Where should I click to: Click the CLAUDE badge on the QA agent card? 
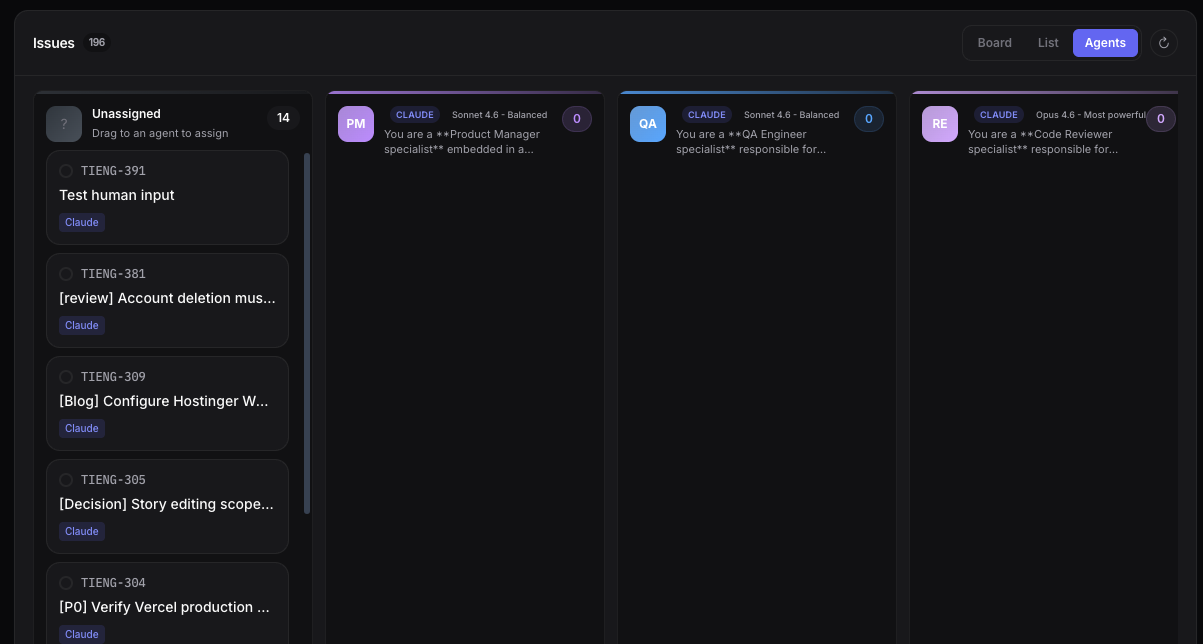click(x=707, y=115)
